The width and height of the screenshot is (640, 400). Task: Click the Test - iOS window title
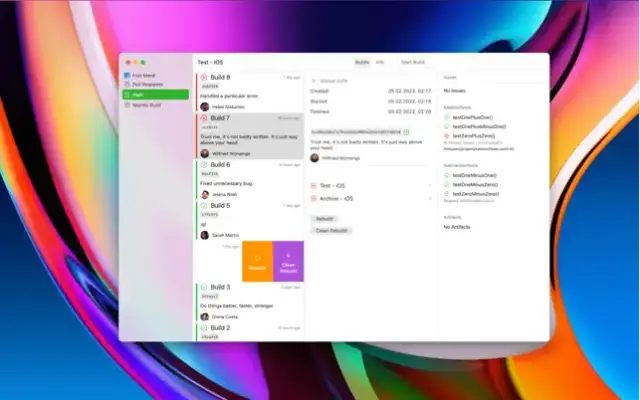pos(210,62)
